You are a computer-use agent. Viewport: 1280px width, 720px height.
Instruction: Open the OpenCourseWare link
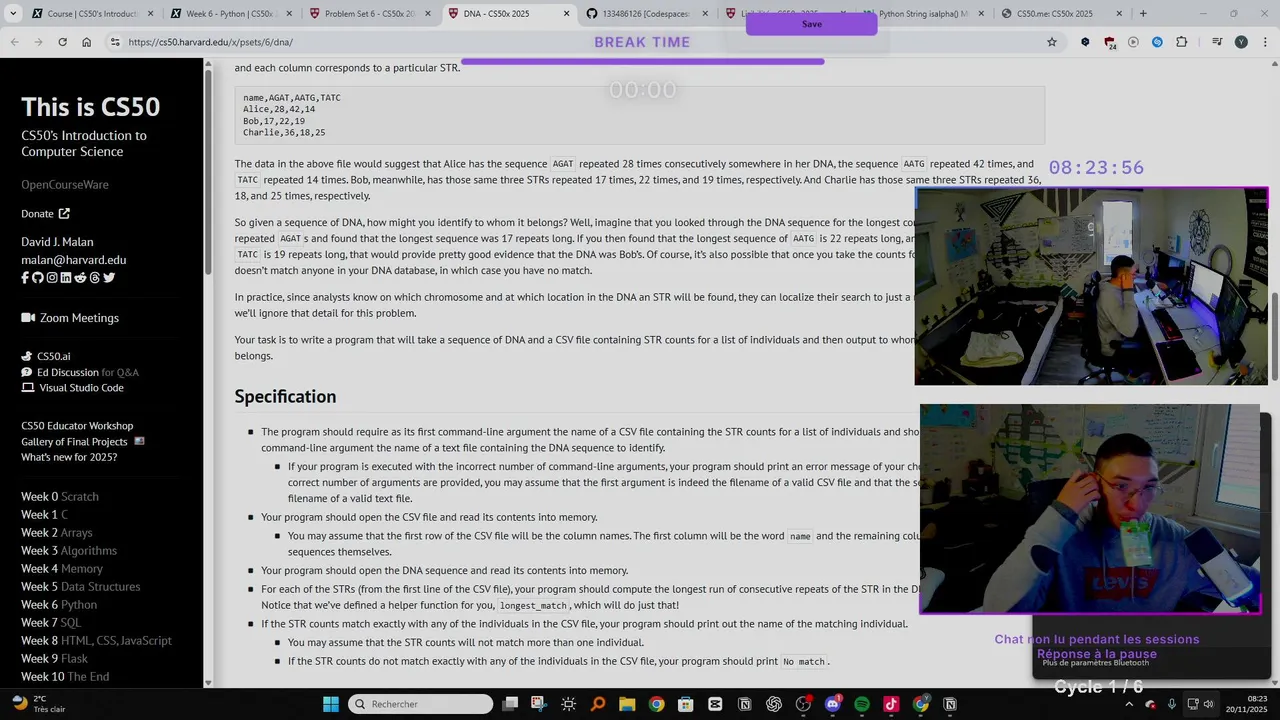click(x=65, y=185)
